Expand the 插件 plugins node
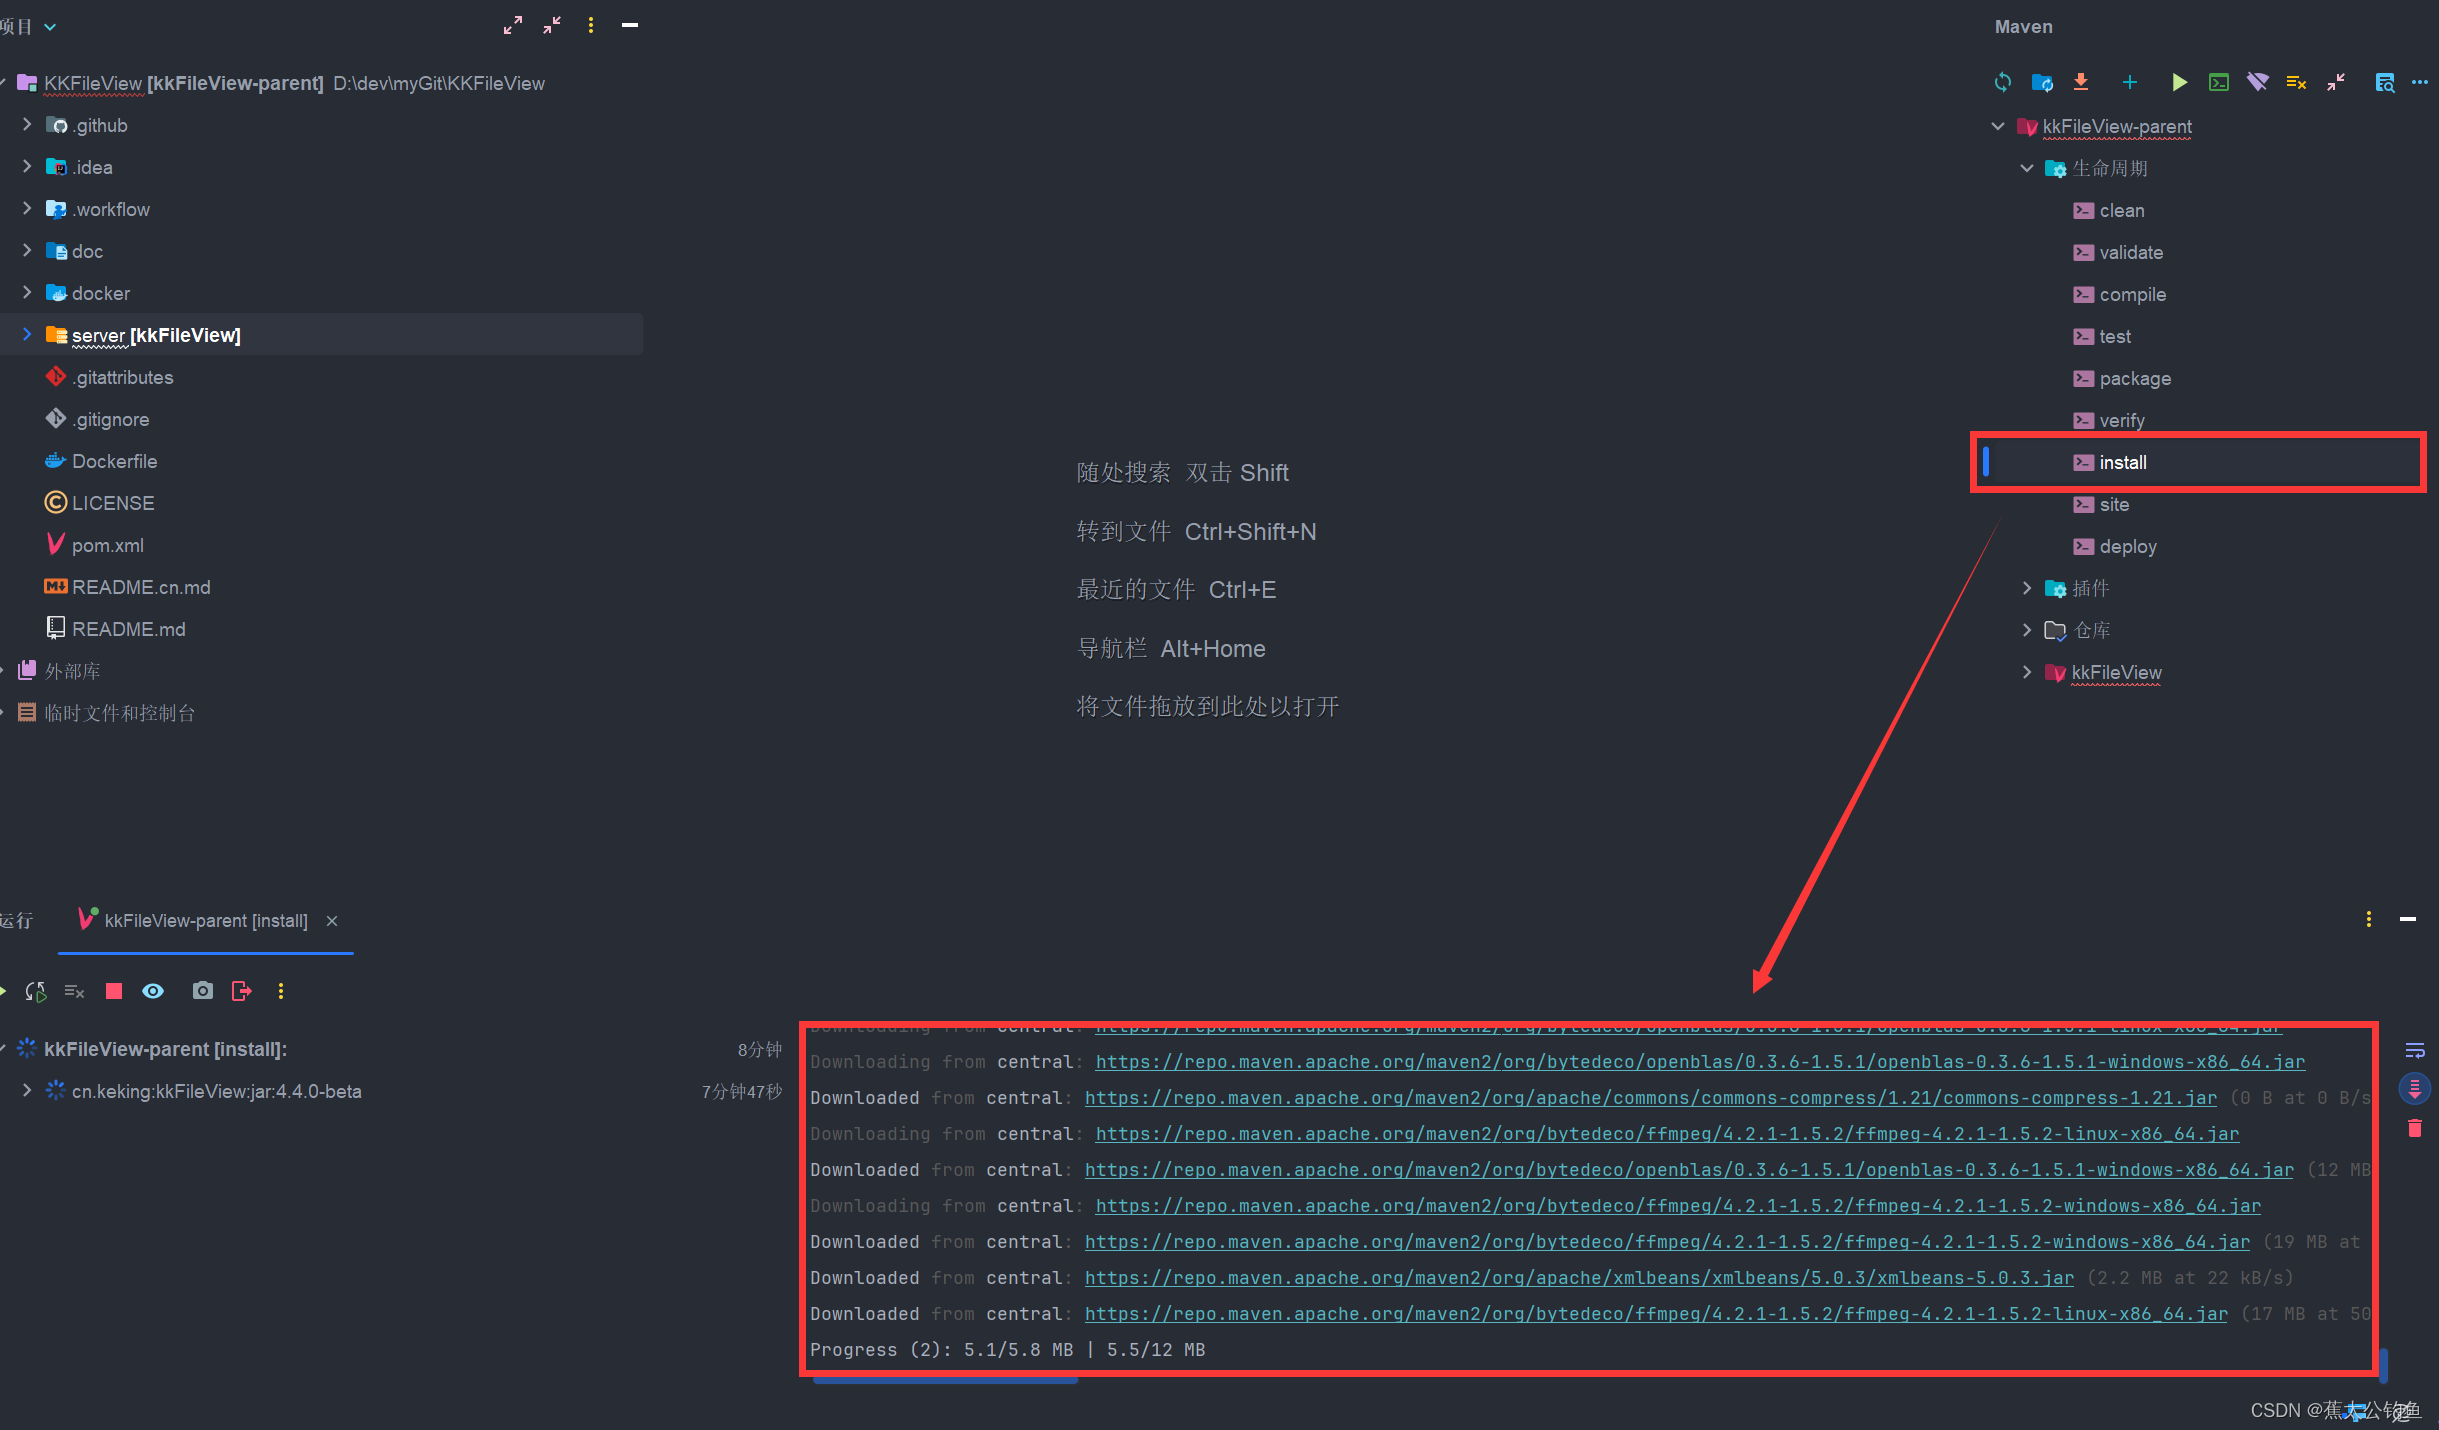The height and width of the screenshot is (1430, 2439). pyautogui.click(x=2027, y=588)
